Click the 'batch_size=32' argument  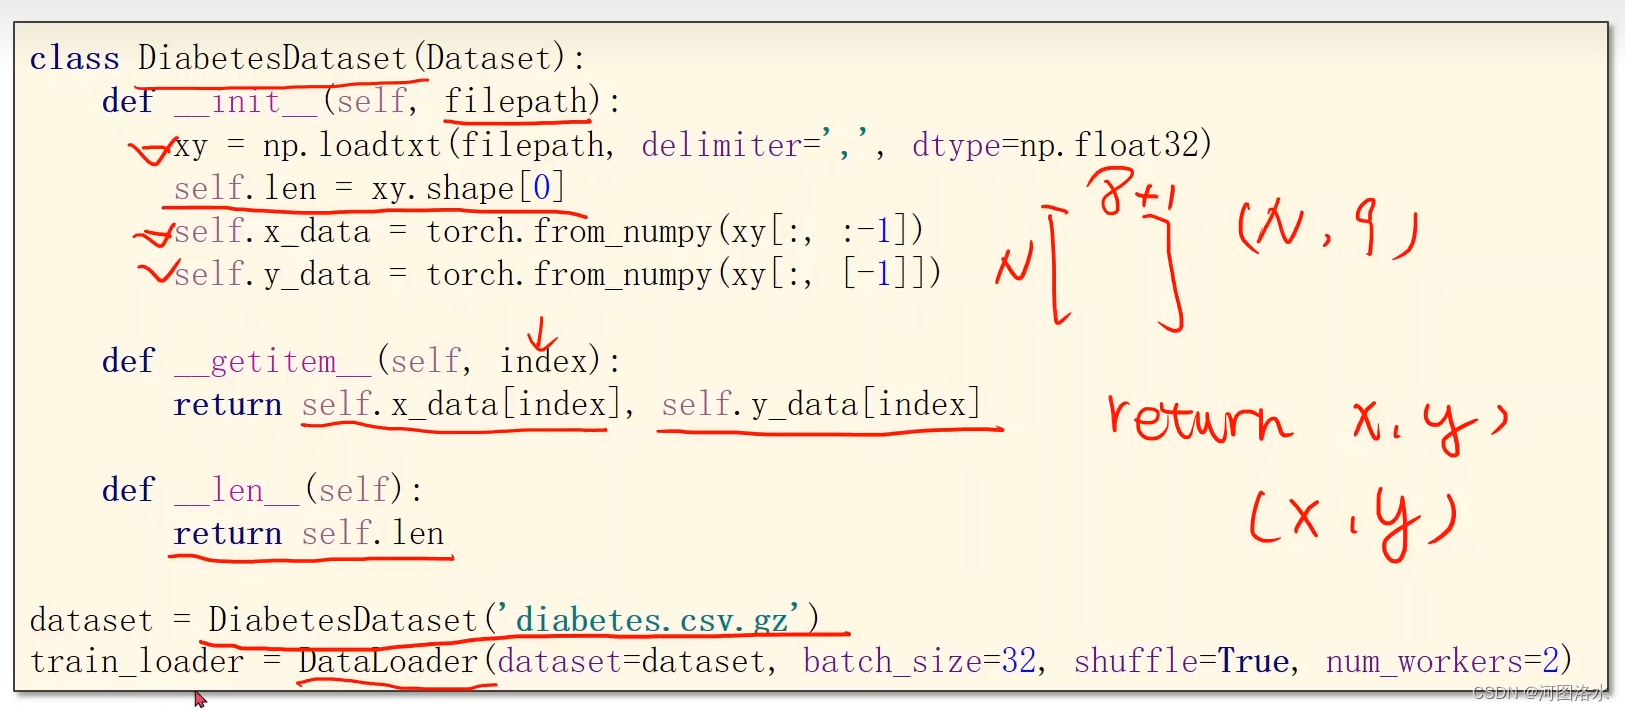919,661
